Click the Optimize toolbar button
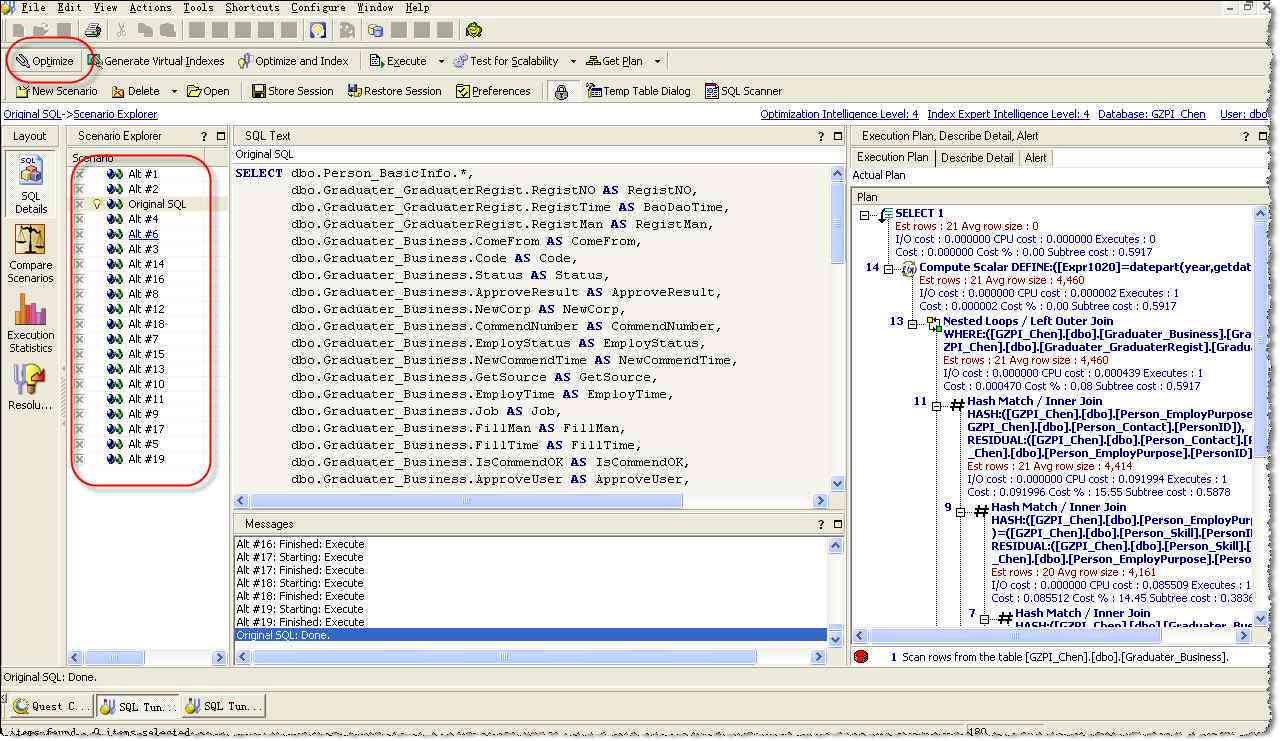The width and height of the screenshot is (1280, 741). tap(44, 61)
